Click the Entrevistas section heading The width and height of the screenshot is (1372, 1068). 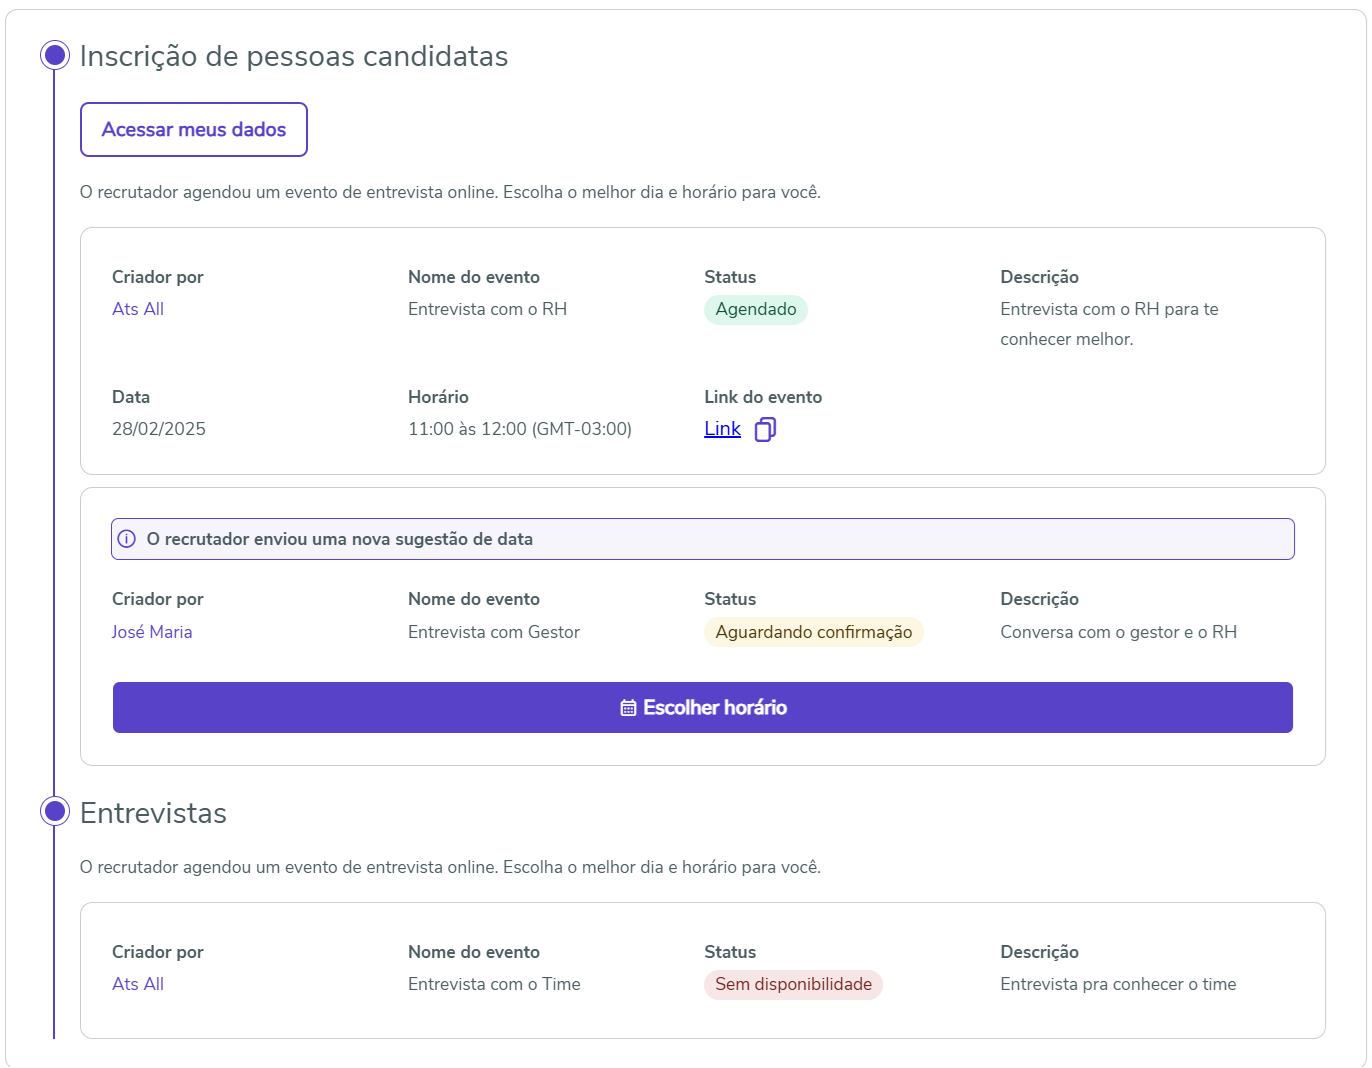[153, 813]
